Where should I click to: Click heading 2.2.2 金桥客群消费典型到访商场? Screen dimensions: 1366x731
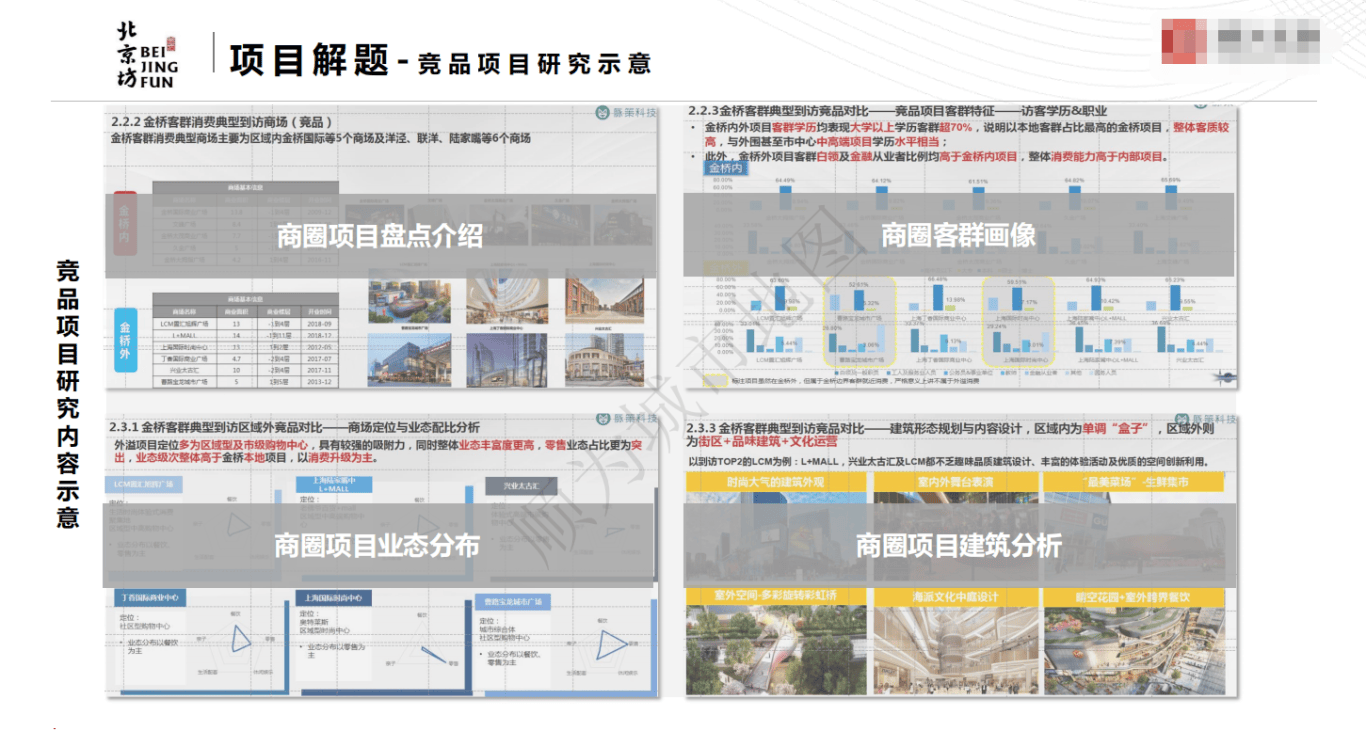[x=223, y=122]
